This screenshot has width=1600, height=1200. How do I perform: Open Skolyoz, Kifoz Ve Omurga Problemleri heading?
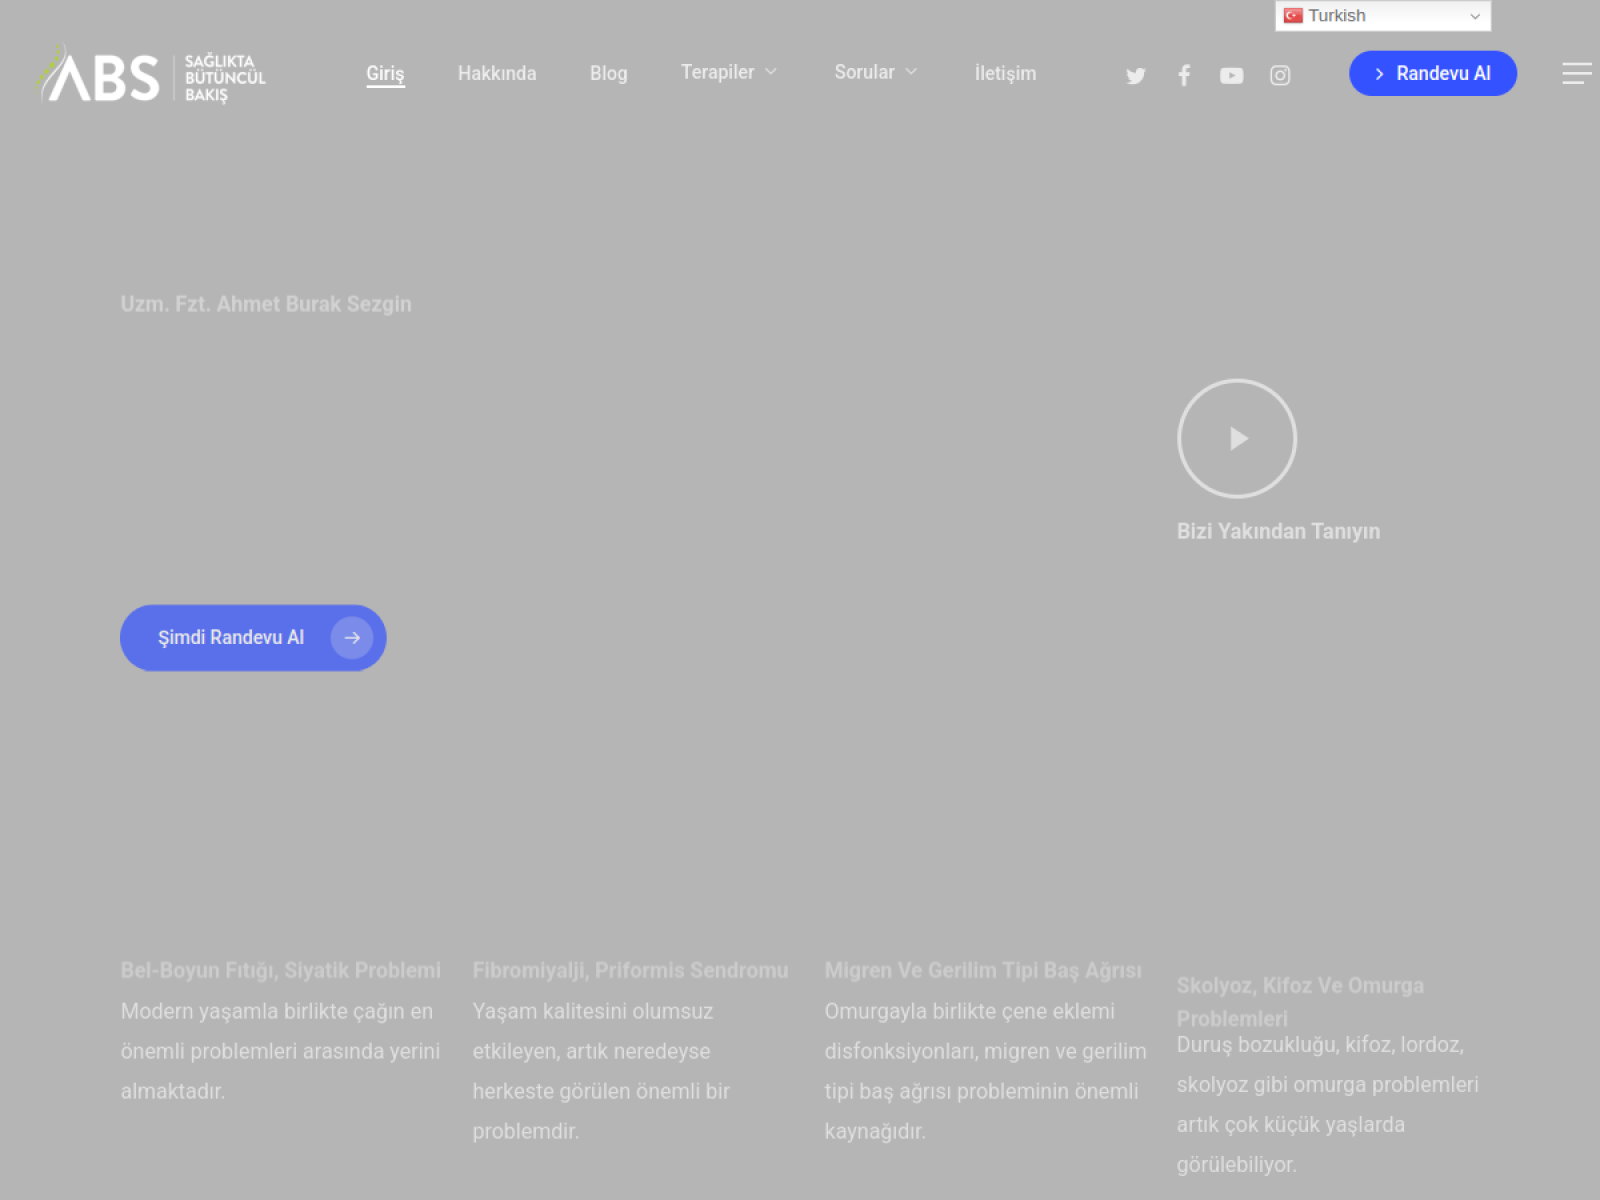click(x=1300, y=1001)
